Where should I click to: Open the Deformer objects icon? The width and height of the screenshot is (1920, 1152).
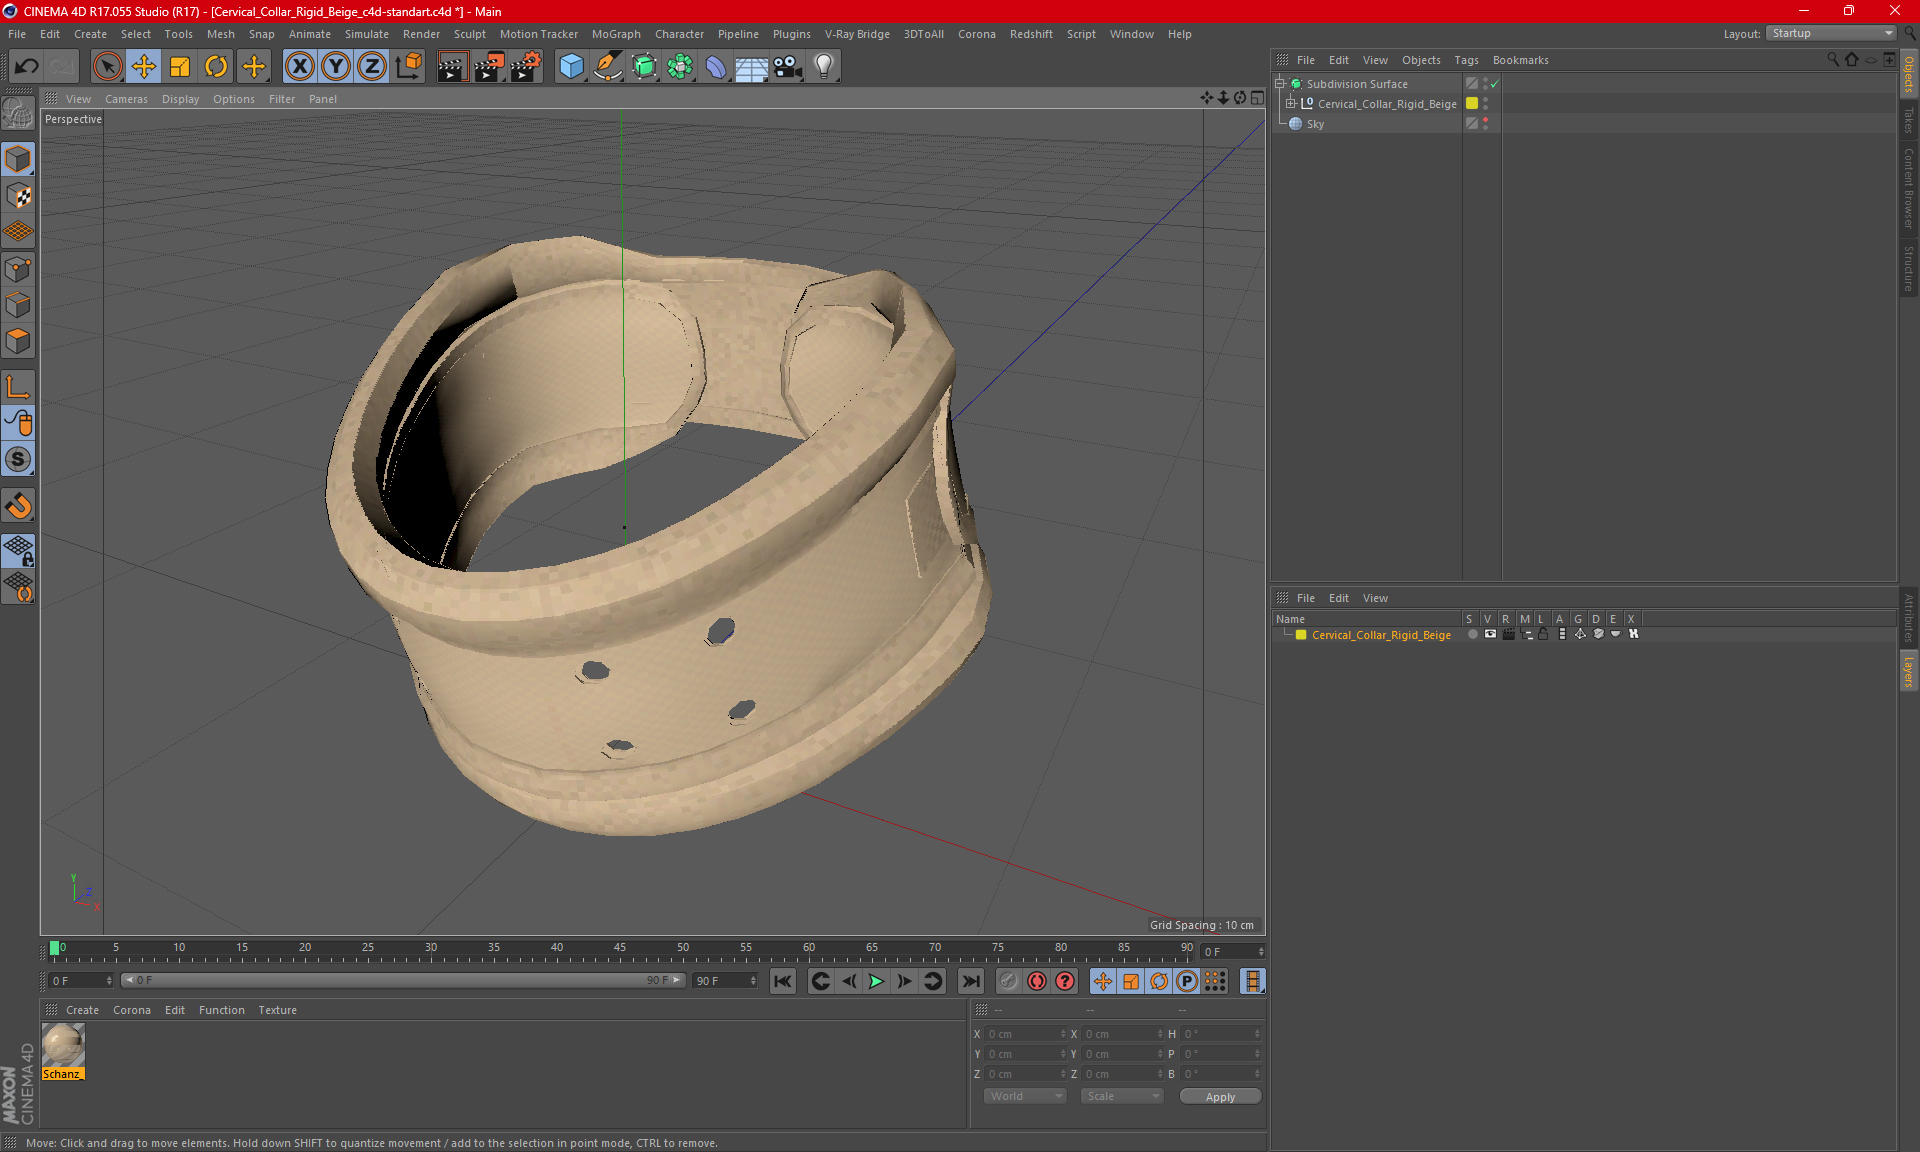coord(716,66)
